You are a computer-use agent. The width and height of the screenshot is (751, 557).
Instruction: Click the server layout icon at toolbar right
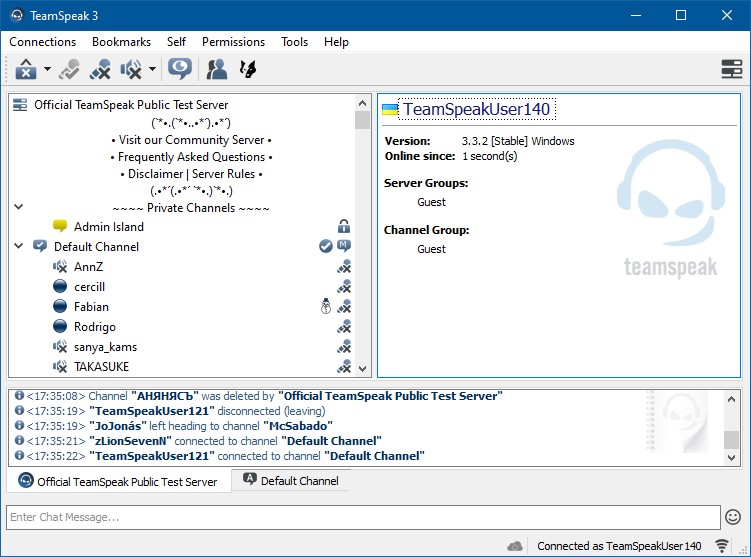point(732,69)
